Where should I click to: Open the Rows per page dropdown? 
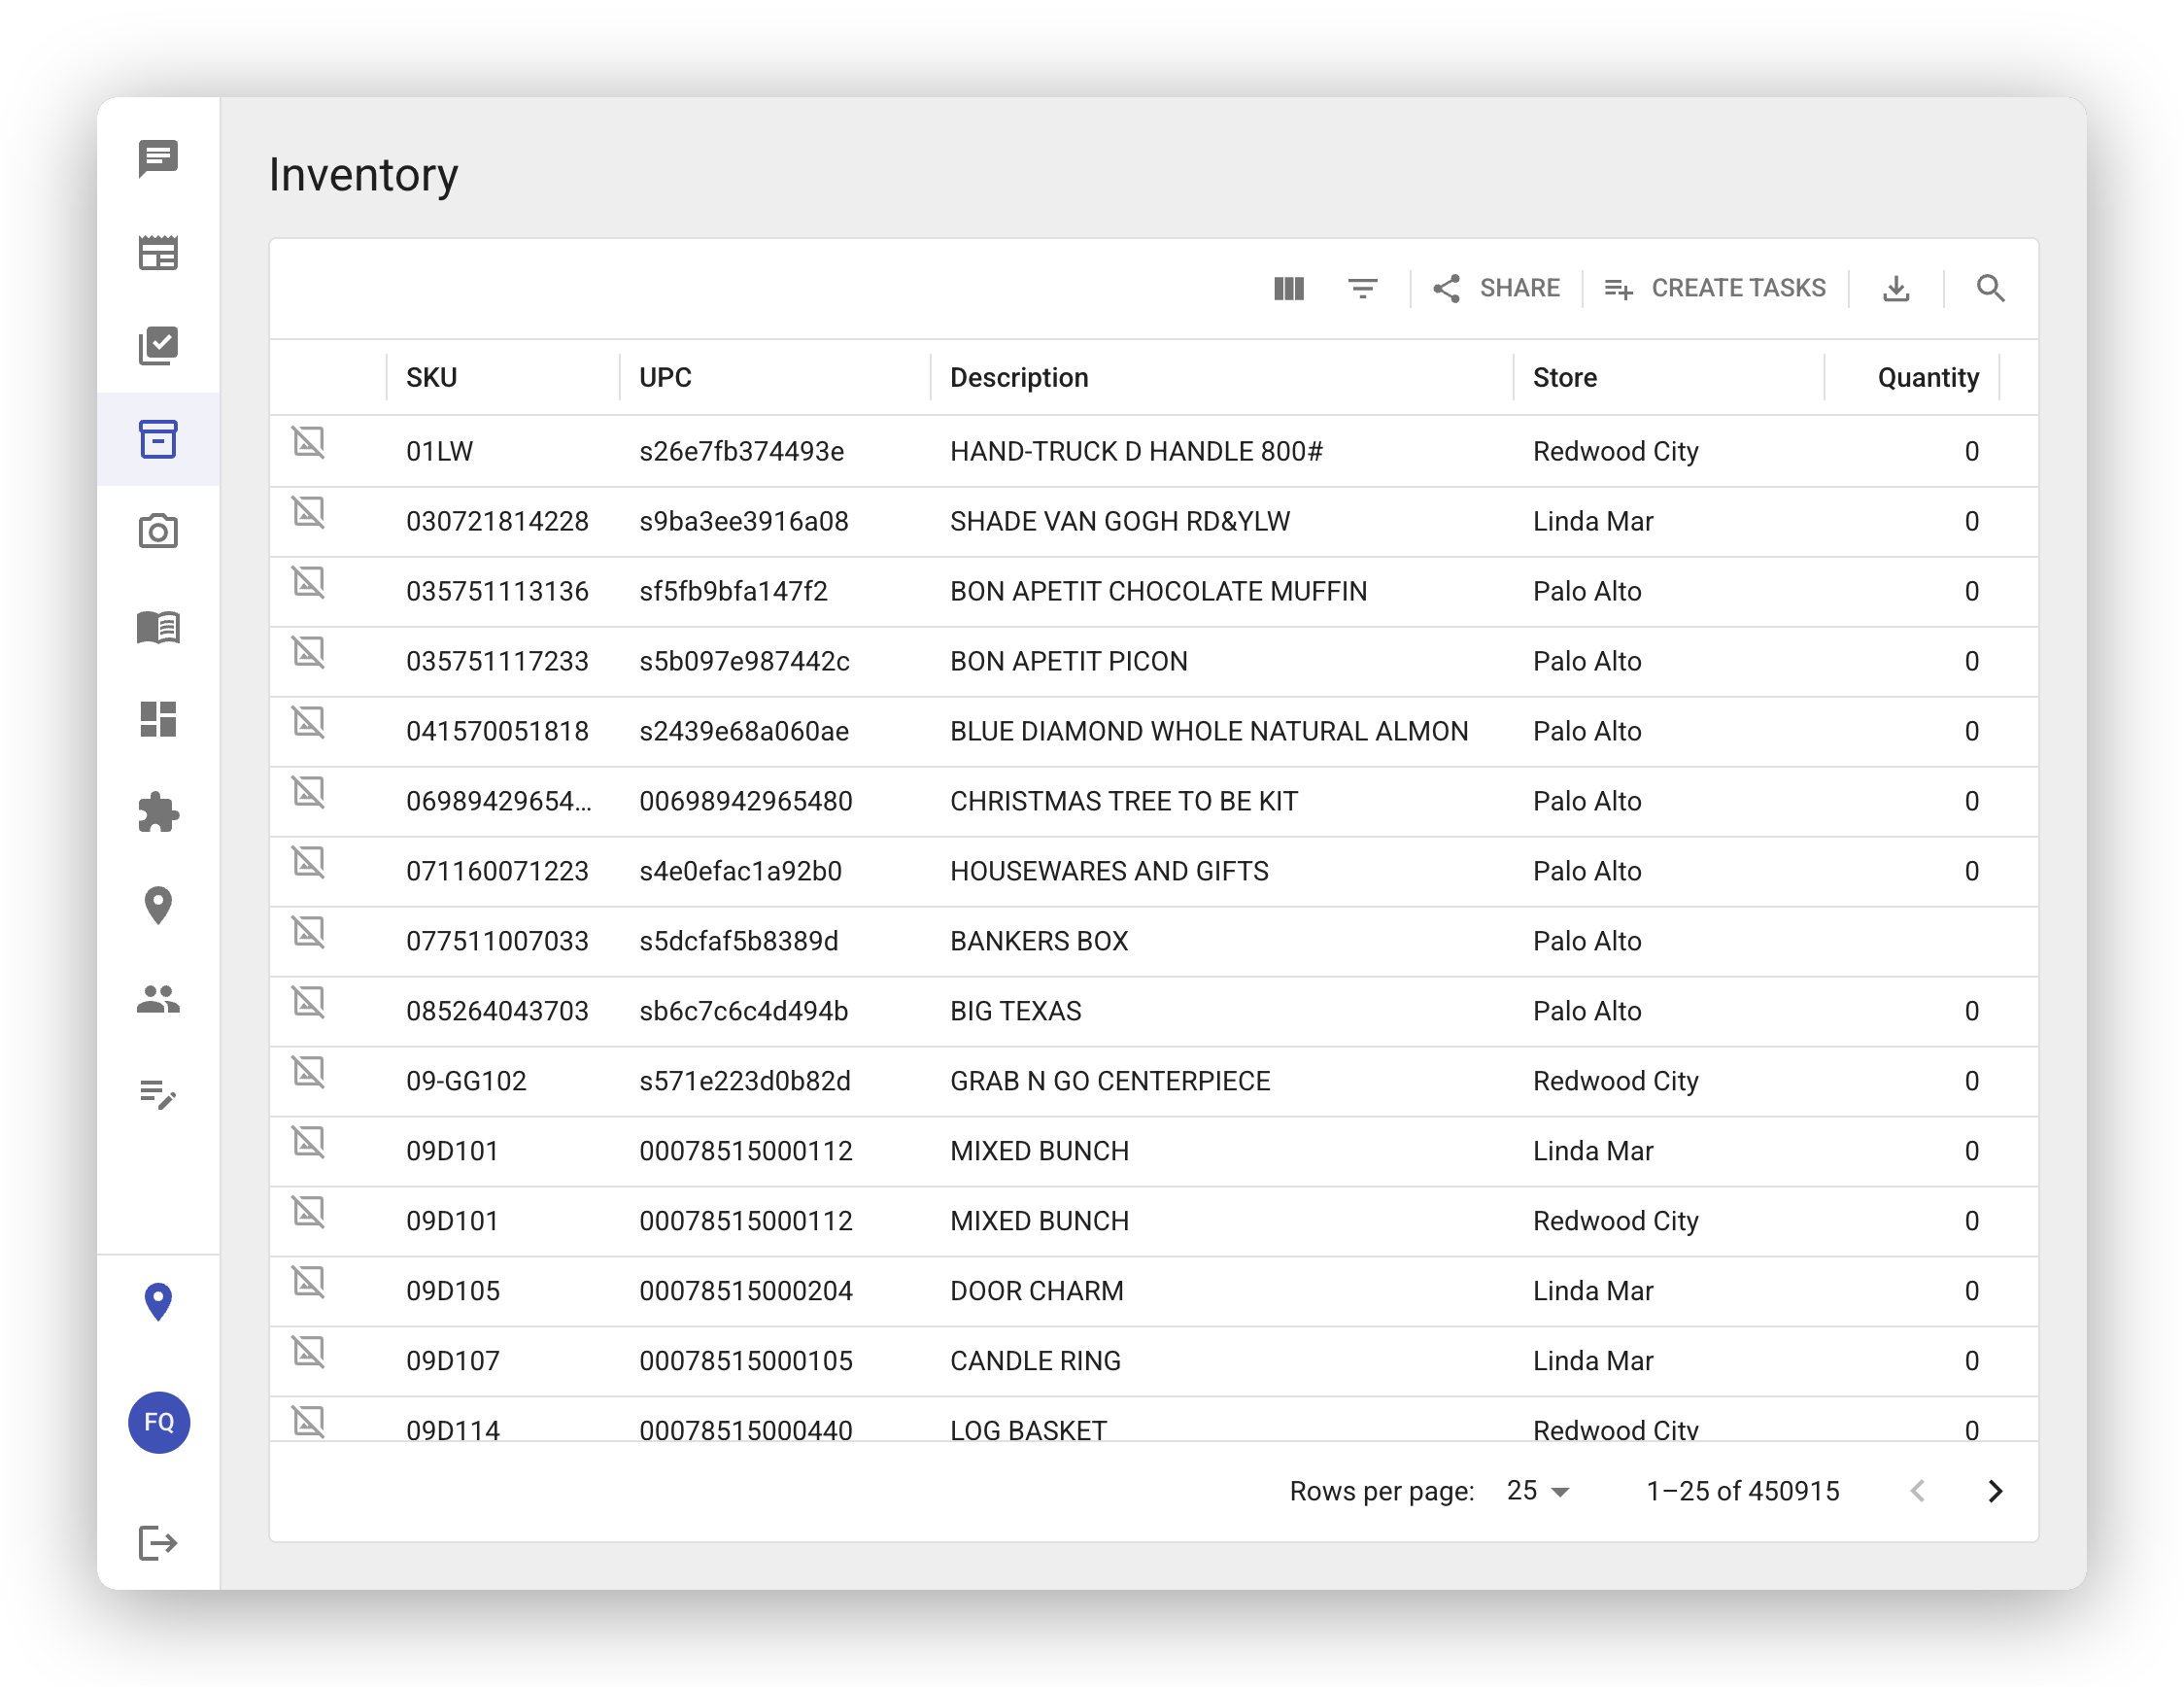(1534, 1491)
